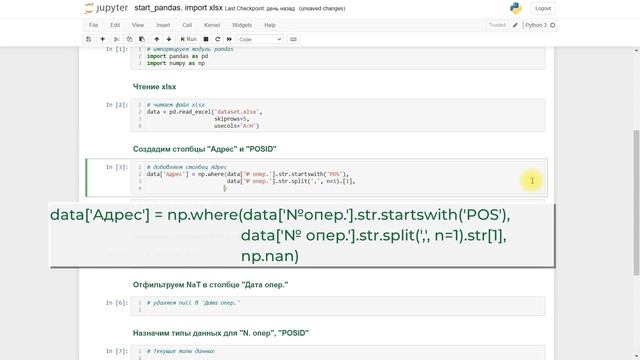
Task: Click the Python logo icon
Action: click(x=516, y=8)
